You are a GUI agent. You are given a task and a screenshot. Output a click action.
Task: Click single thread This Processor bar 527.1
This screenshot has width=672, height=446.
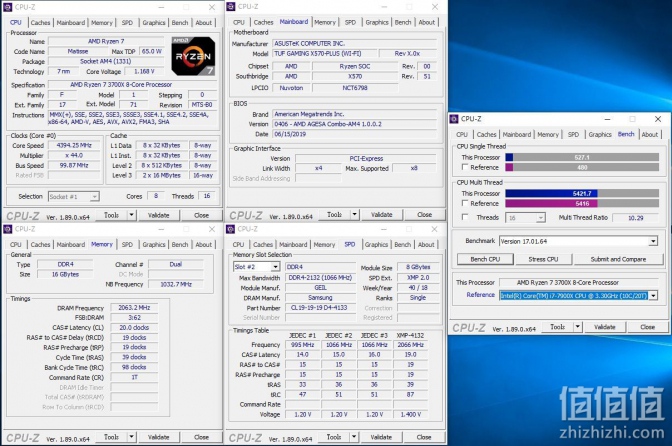click(582, 157)
